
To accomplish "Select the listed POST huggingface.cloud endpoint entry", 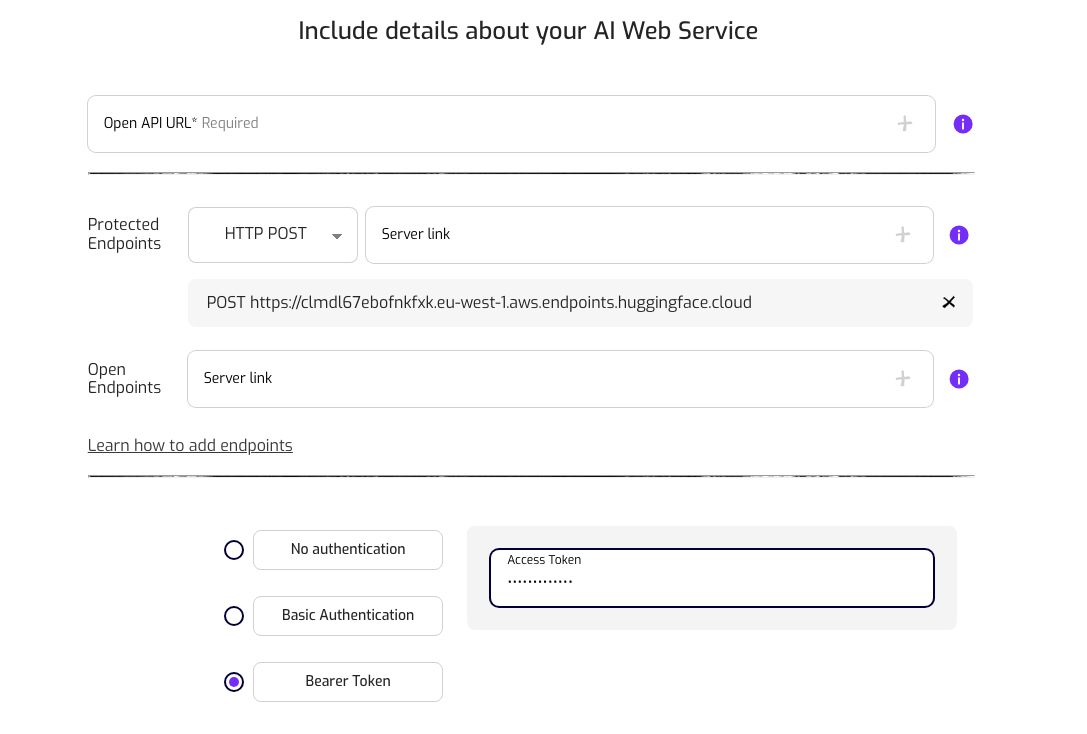I will [480, 302].
